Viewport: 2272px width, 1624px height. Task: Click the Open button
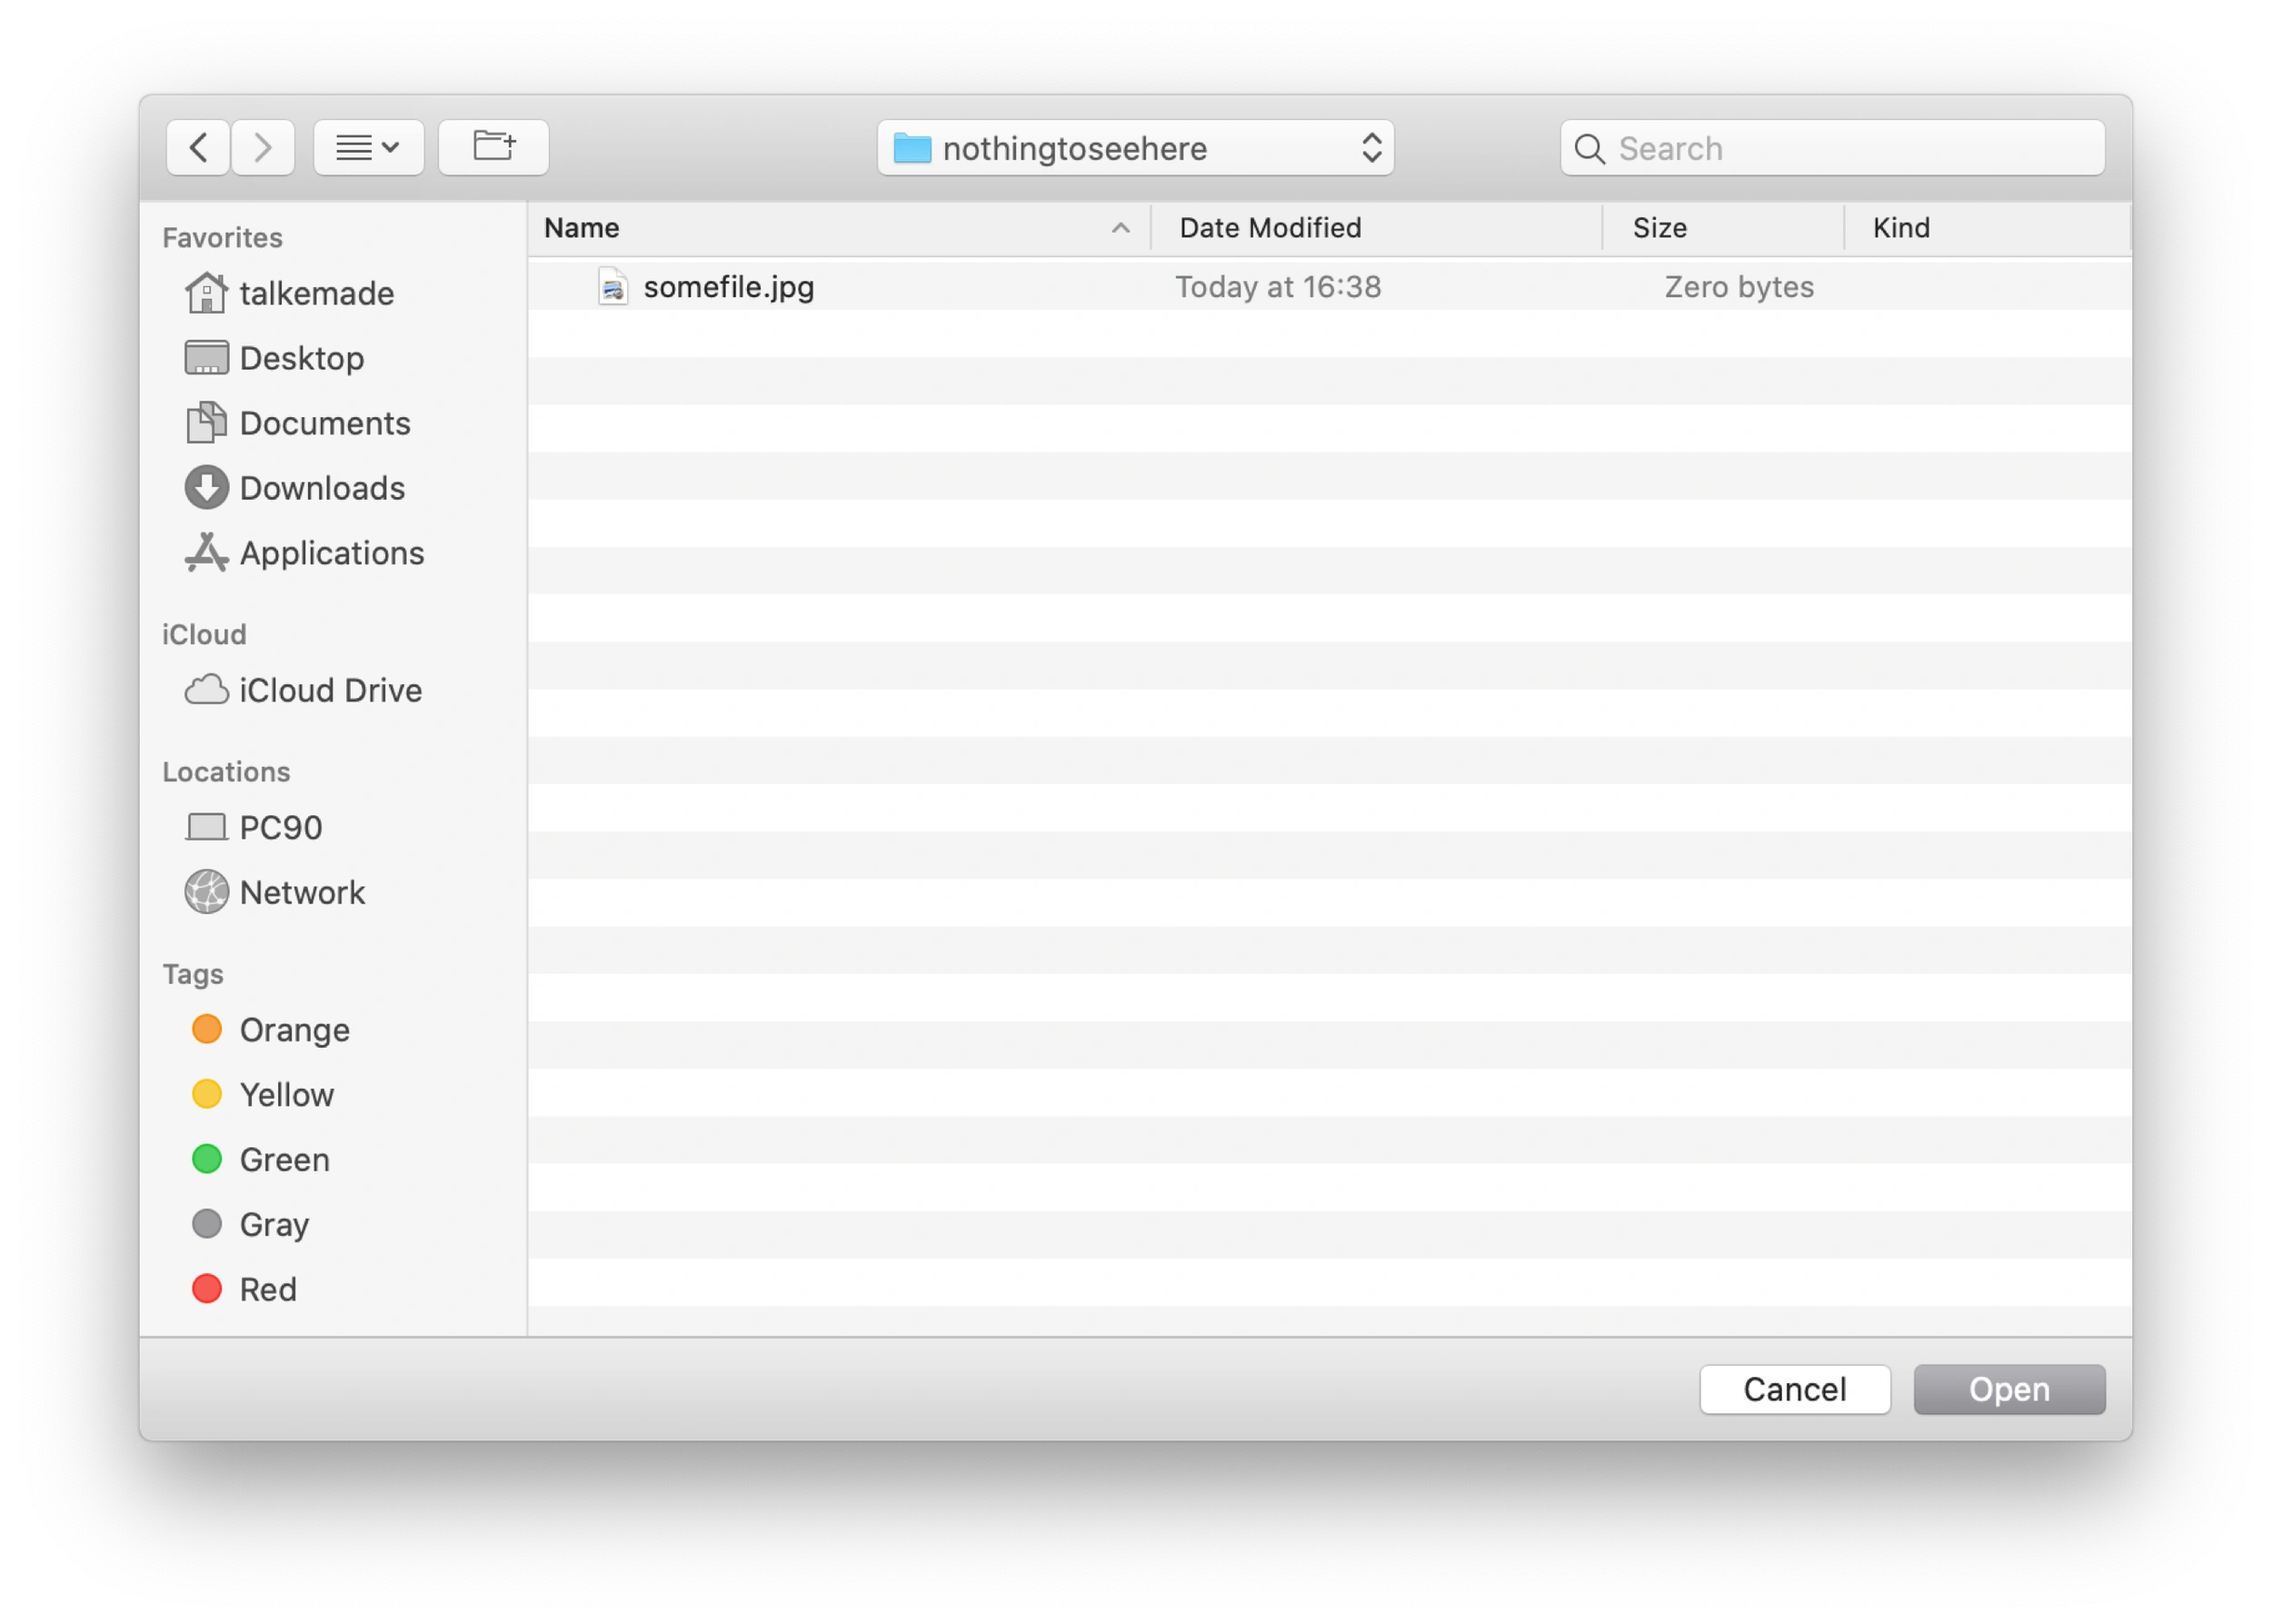pos(2009,1389)
